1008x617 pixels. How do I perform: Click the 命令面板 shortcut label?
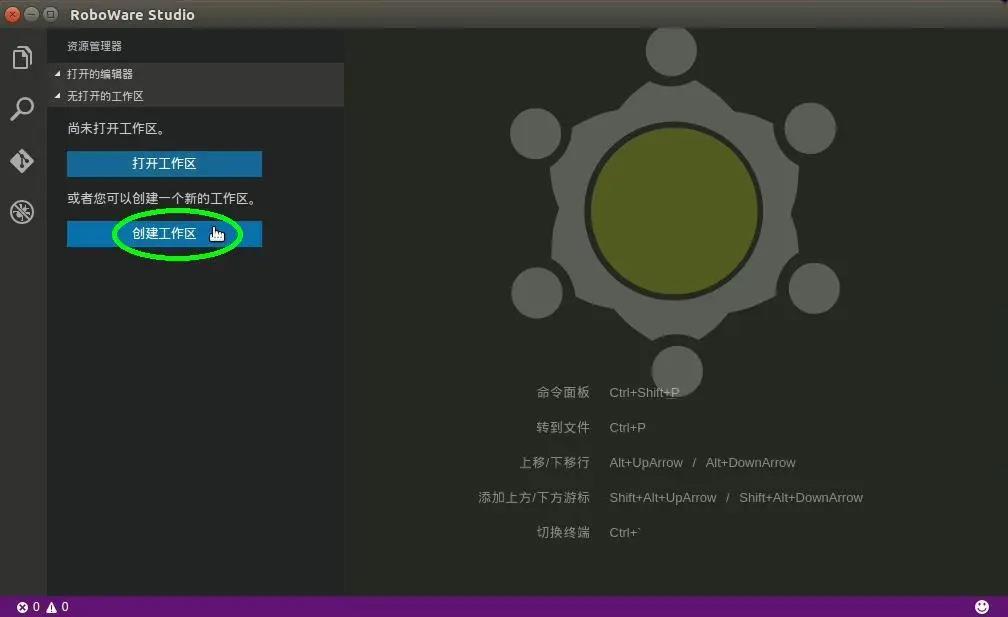[x=563, y=392]
